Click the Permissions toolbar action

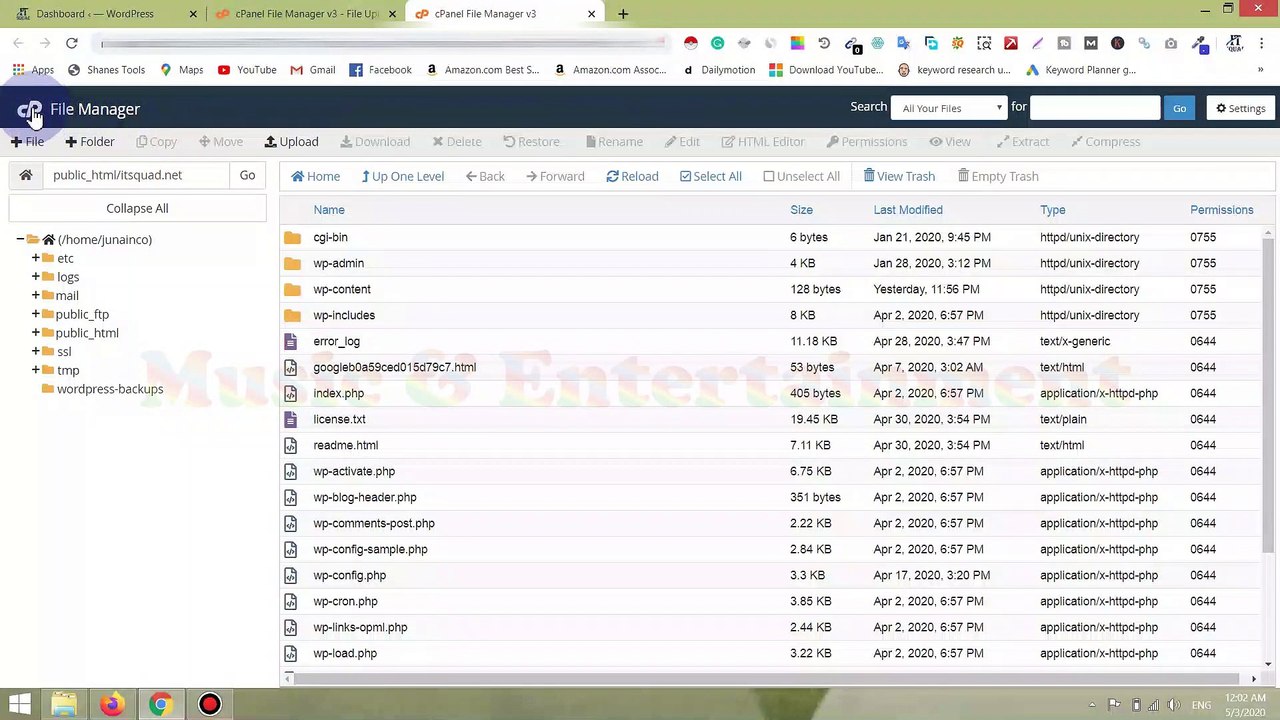pyautogui.click(x=866, y=142)
